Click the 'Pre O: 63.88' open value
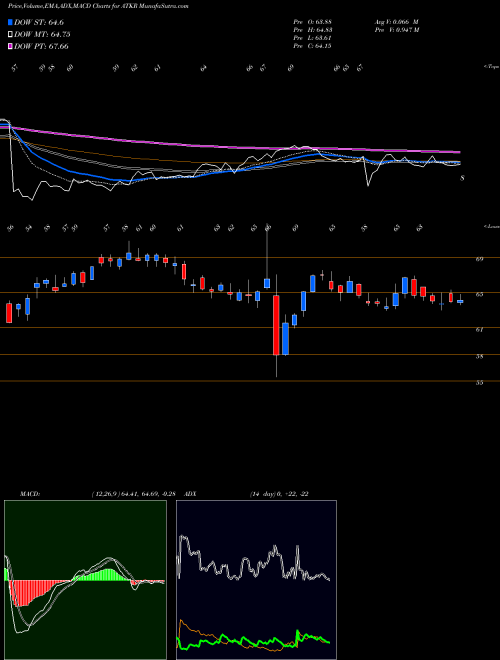 313,22
